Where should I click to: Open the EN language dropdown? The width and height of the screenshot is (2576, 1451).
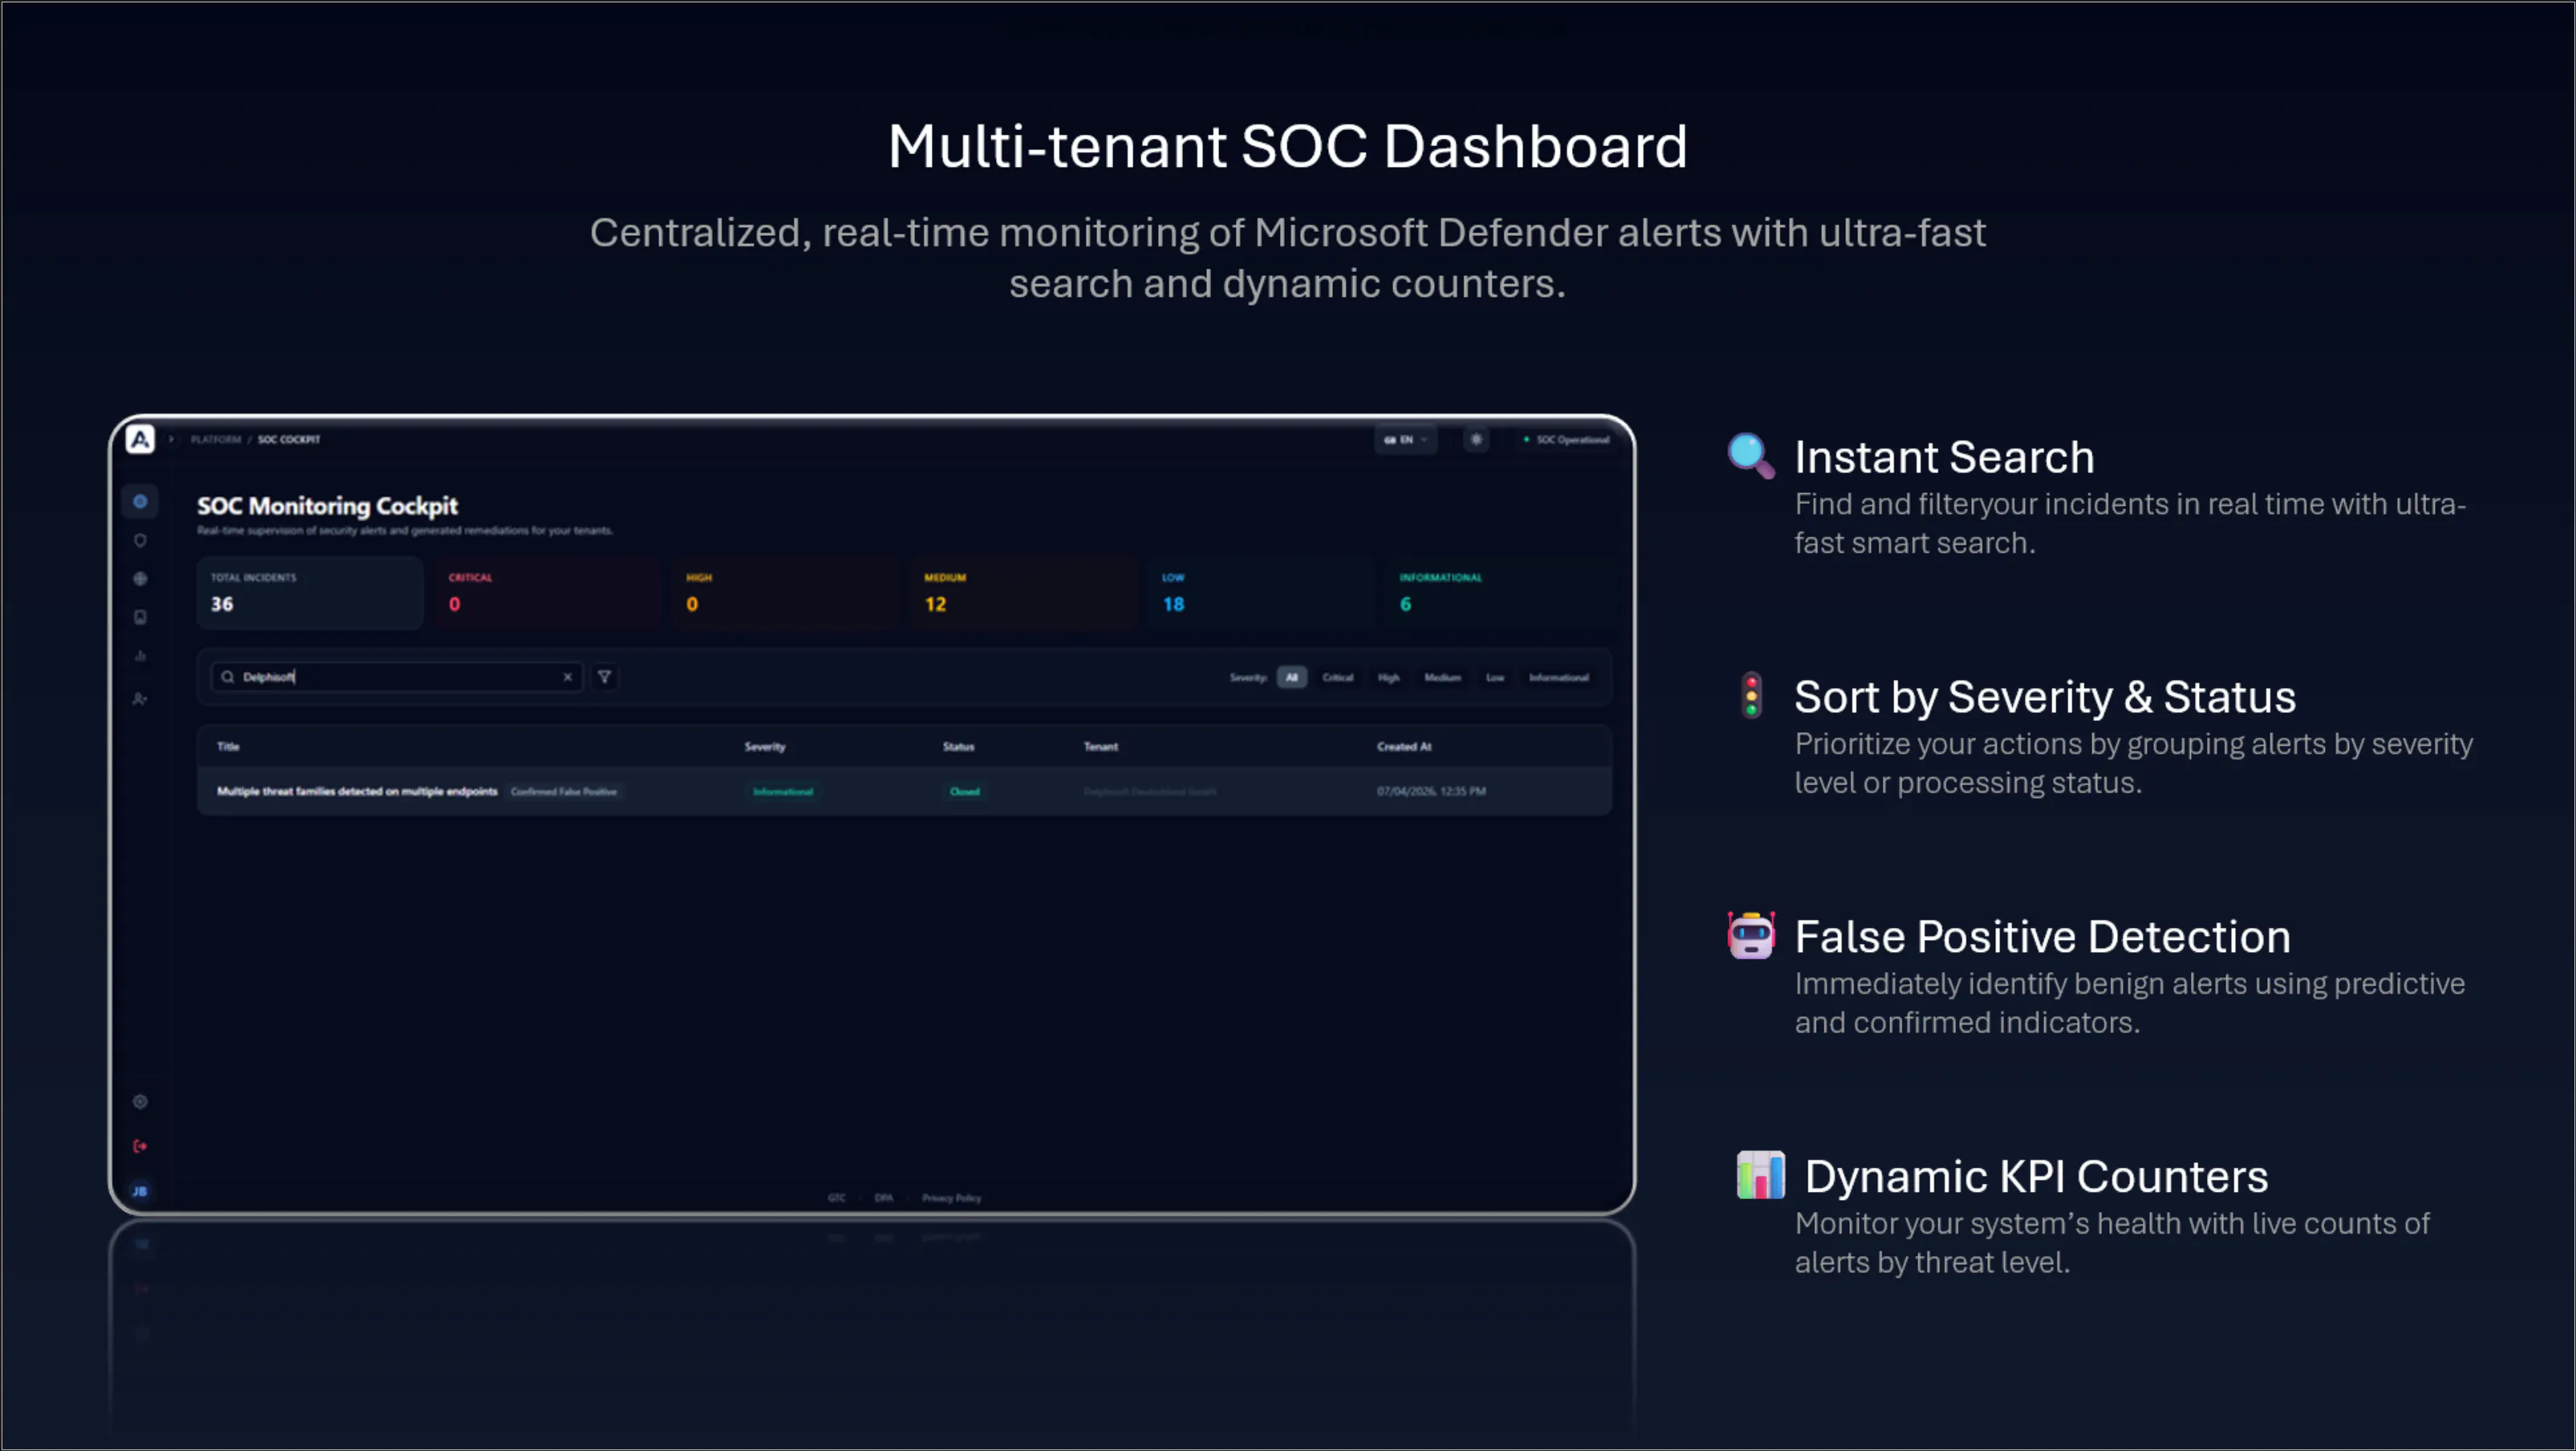pyautogui.click(x=1405, y=439)
